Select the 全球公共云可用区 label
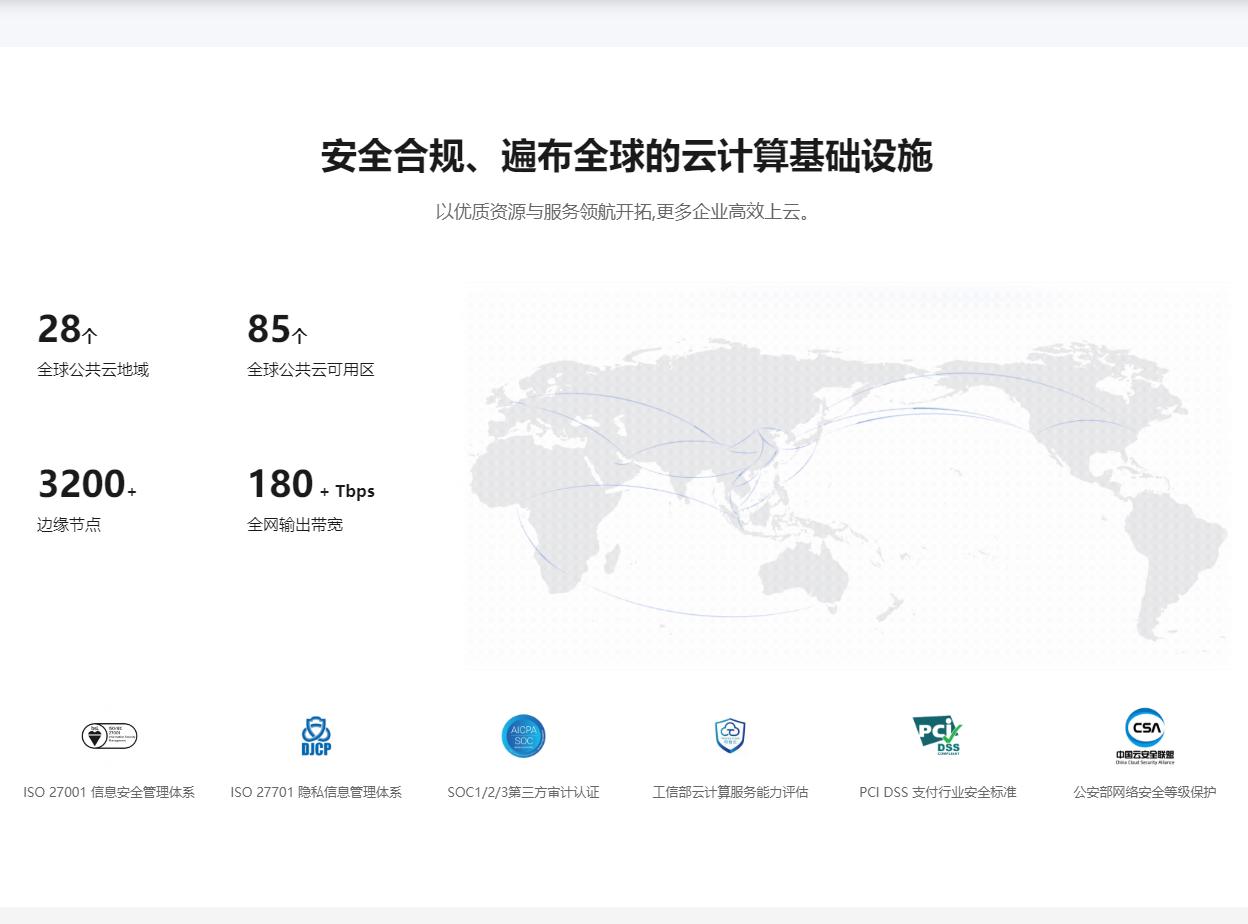This screenshot has width=1248, height=924. click(310, 370)
